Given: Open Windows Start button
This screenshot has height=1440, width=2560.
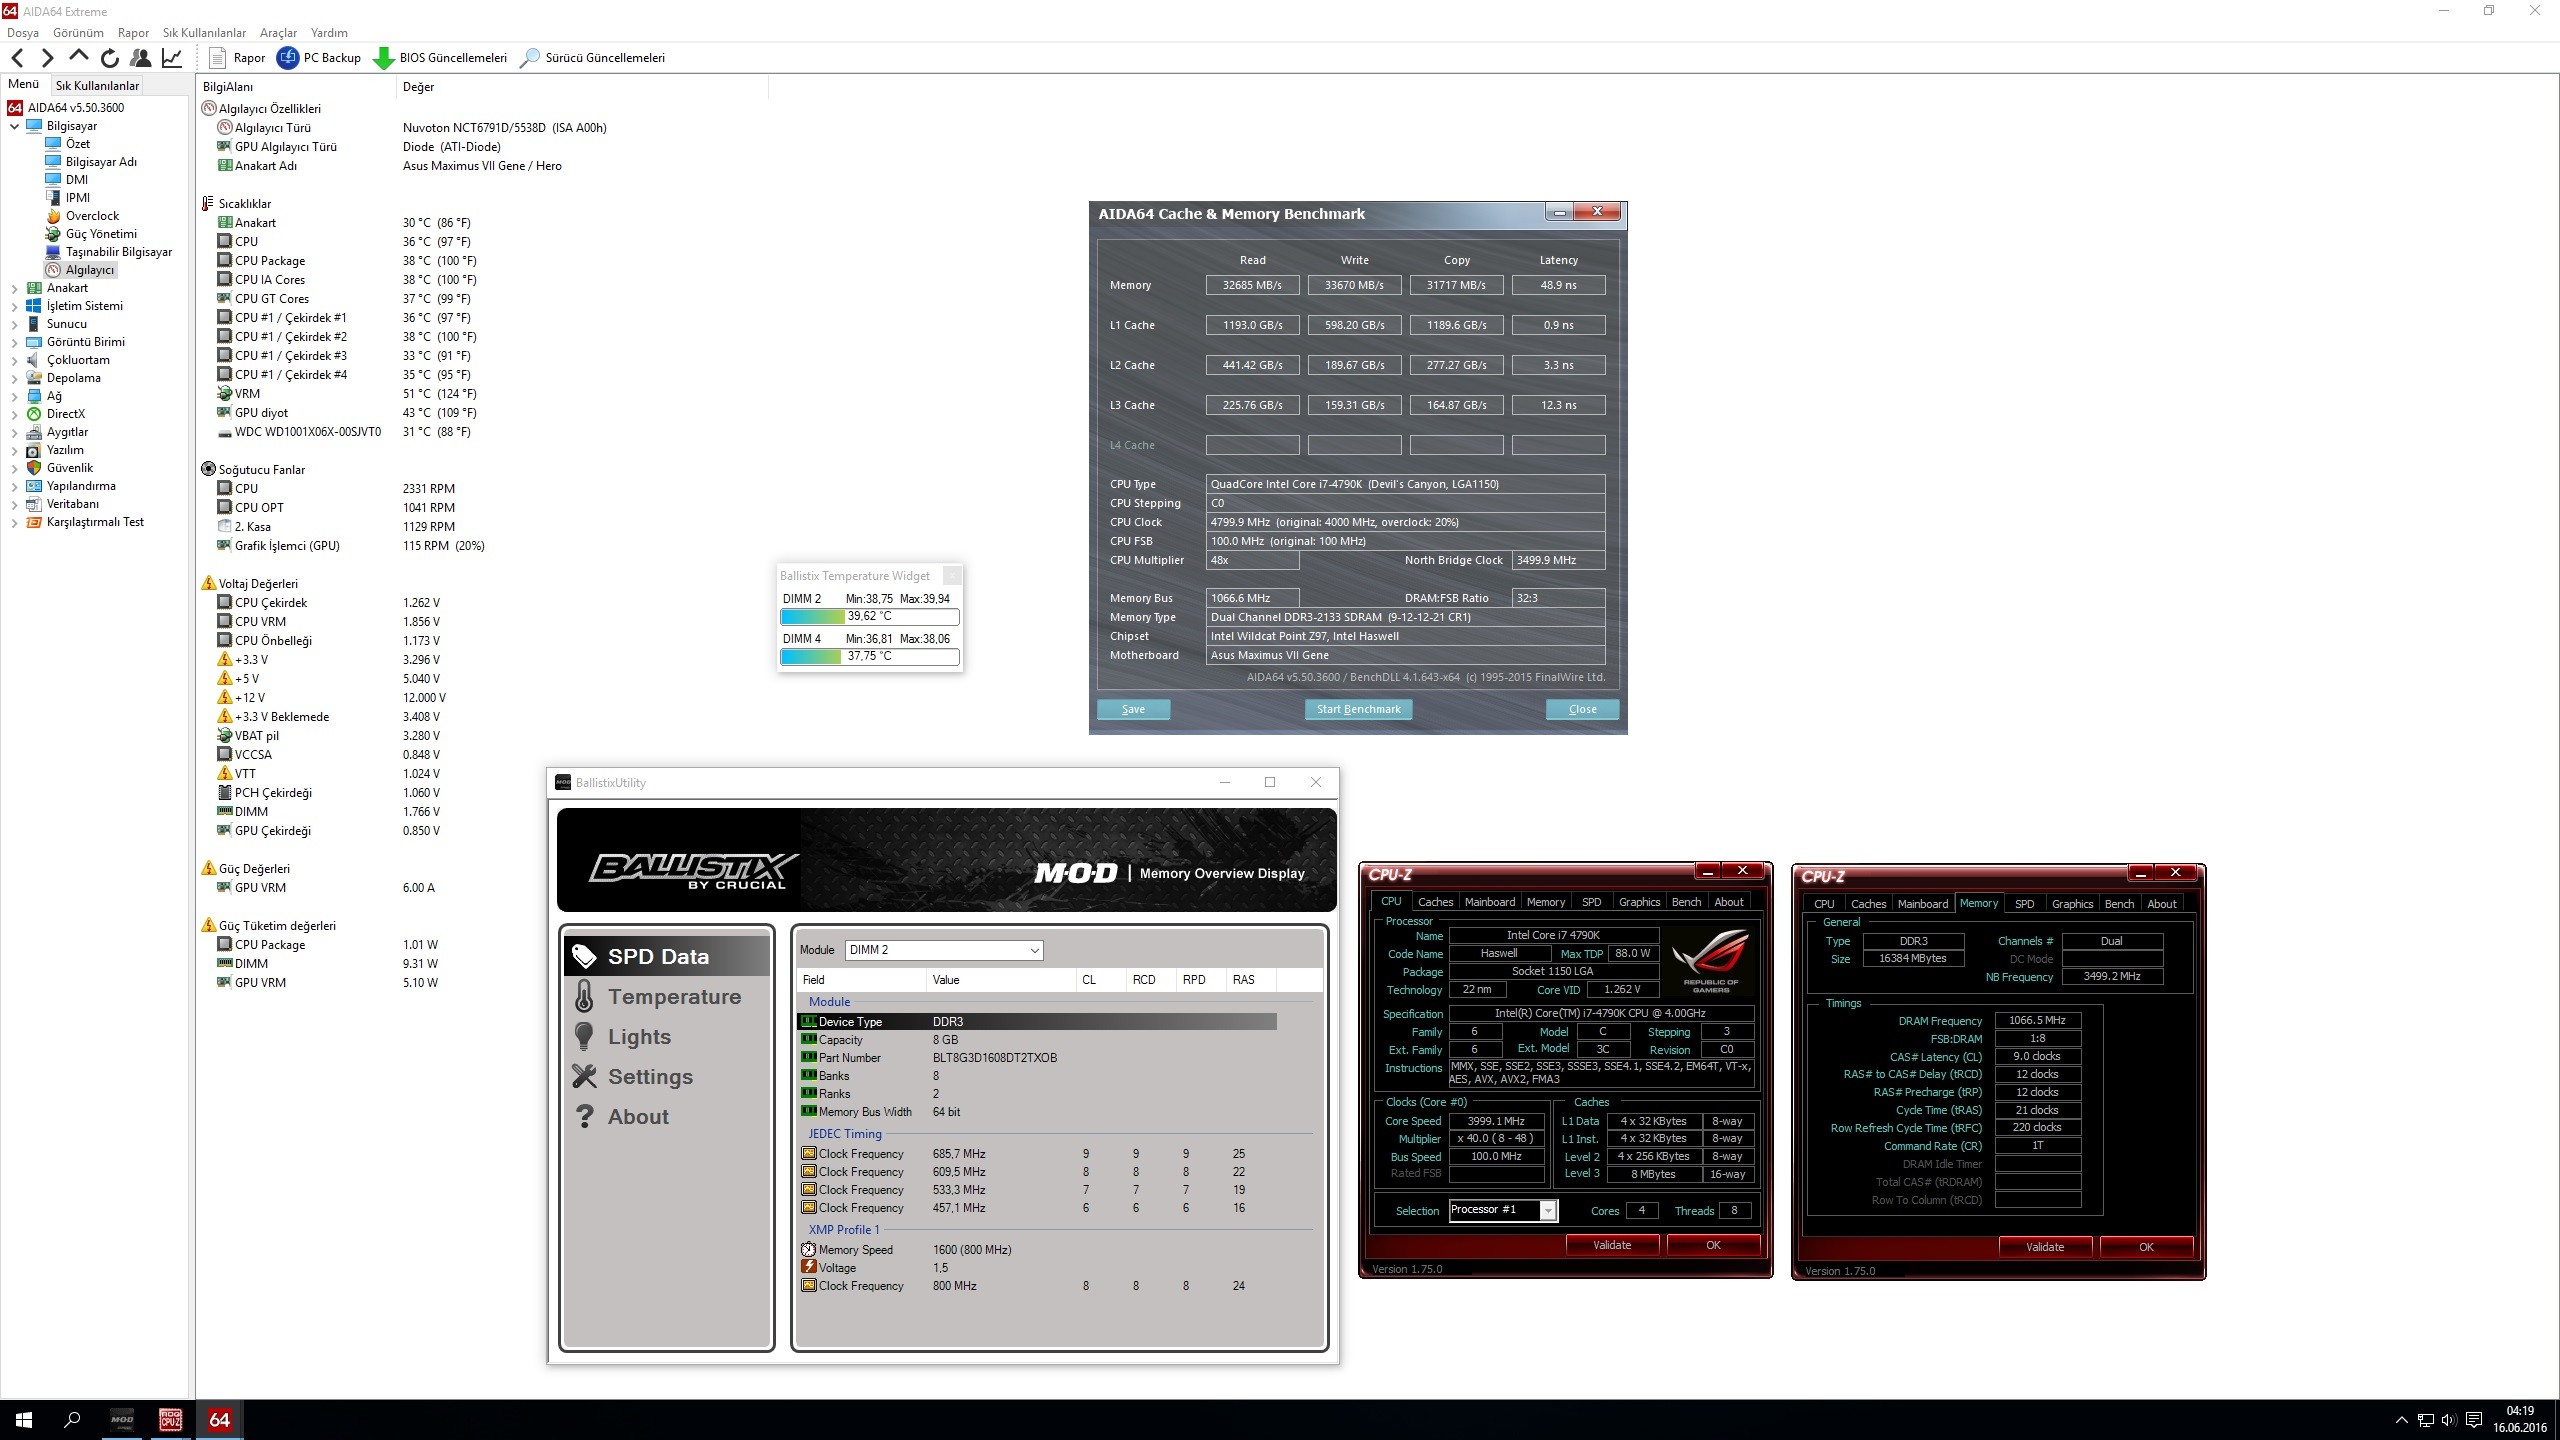Looking at the screenshot, I should [24, 1420].
